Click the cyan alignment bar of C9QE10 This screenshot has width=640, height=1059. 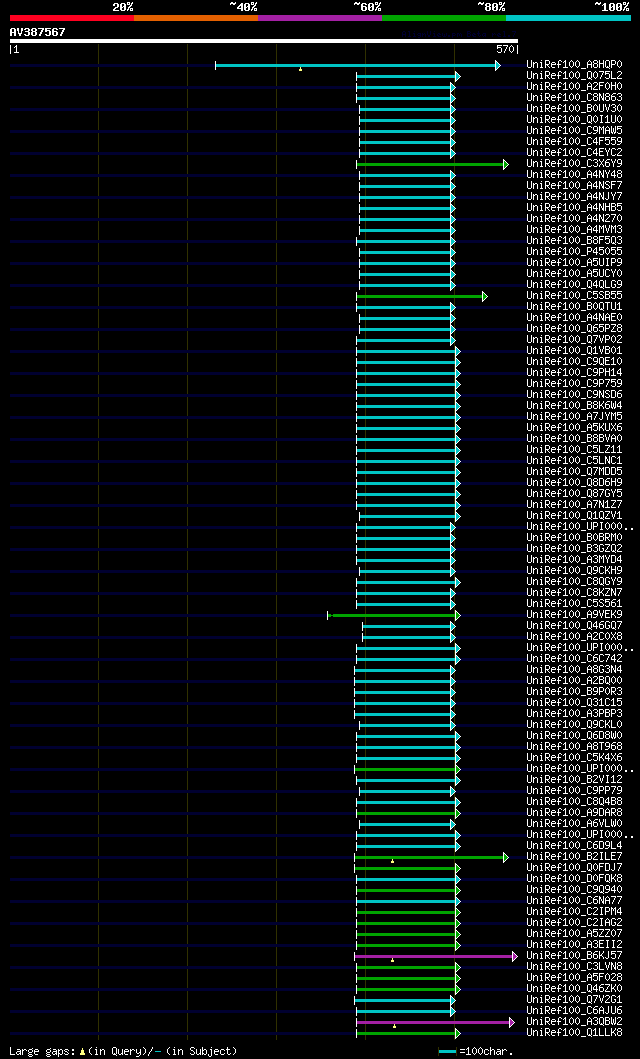(406, 362)
